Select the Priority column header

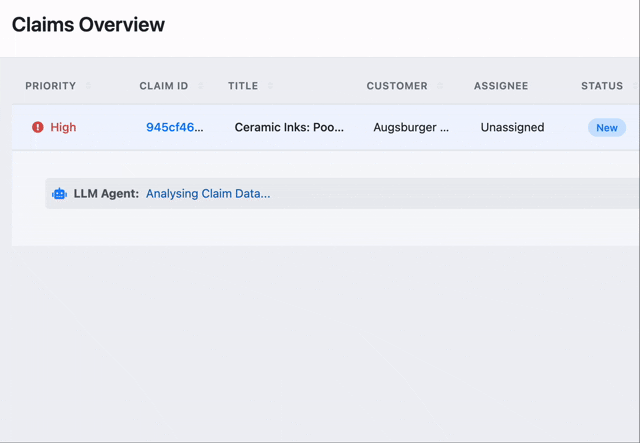(50, 86)
